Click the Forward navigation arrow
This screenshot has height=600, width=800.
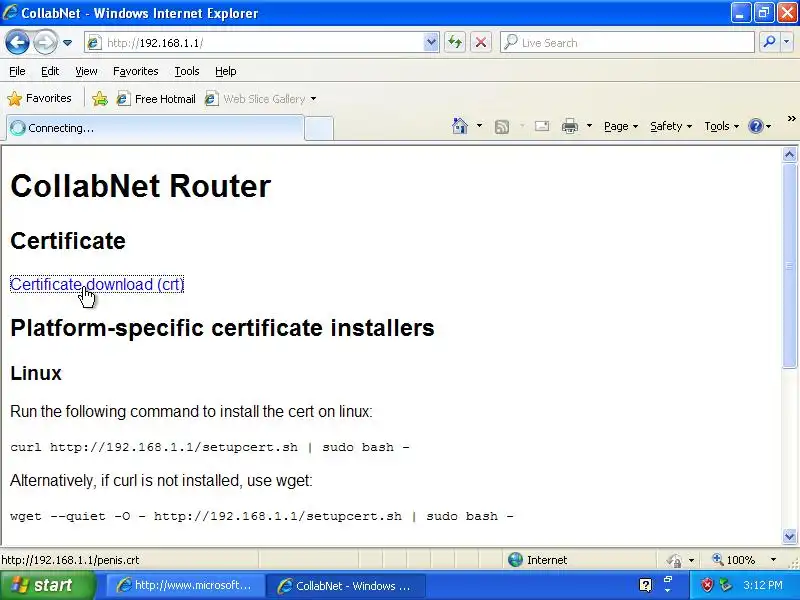pos(45,42)
